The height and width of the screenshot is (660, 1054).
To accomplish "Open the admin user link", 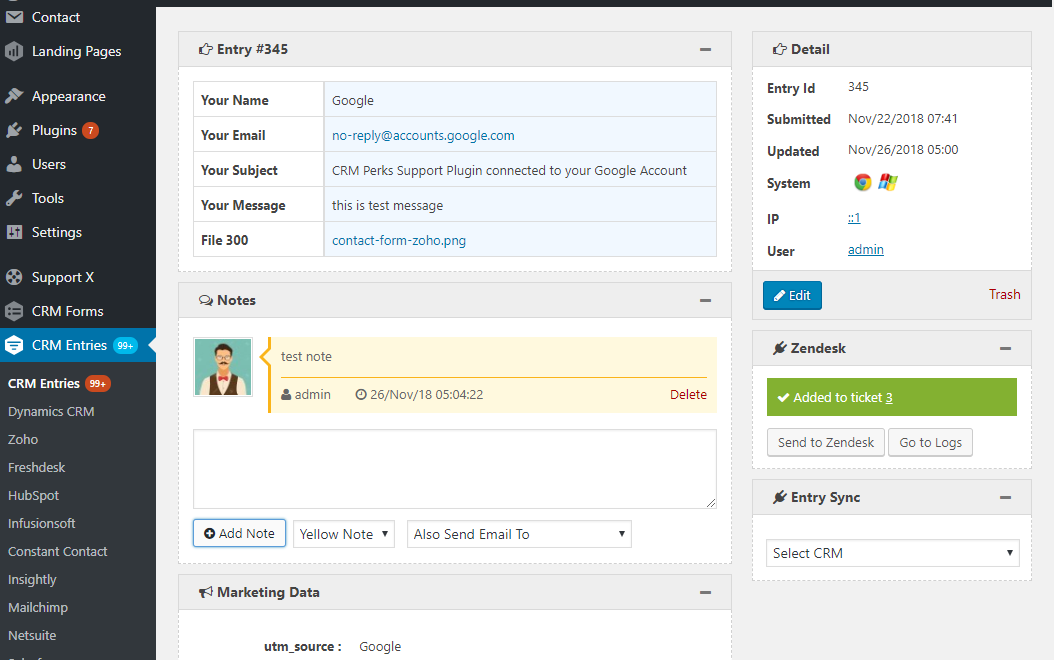I will click(x=866, y=249).
